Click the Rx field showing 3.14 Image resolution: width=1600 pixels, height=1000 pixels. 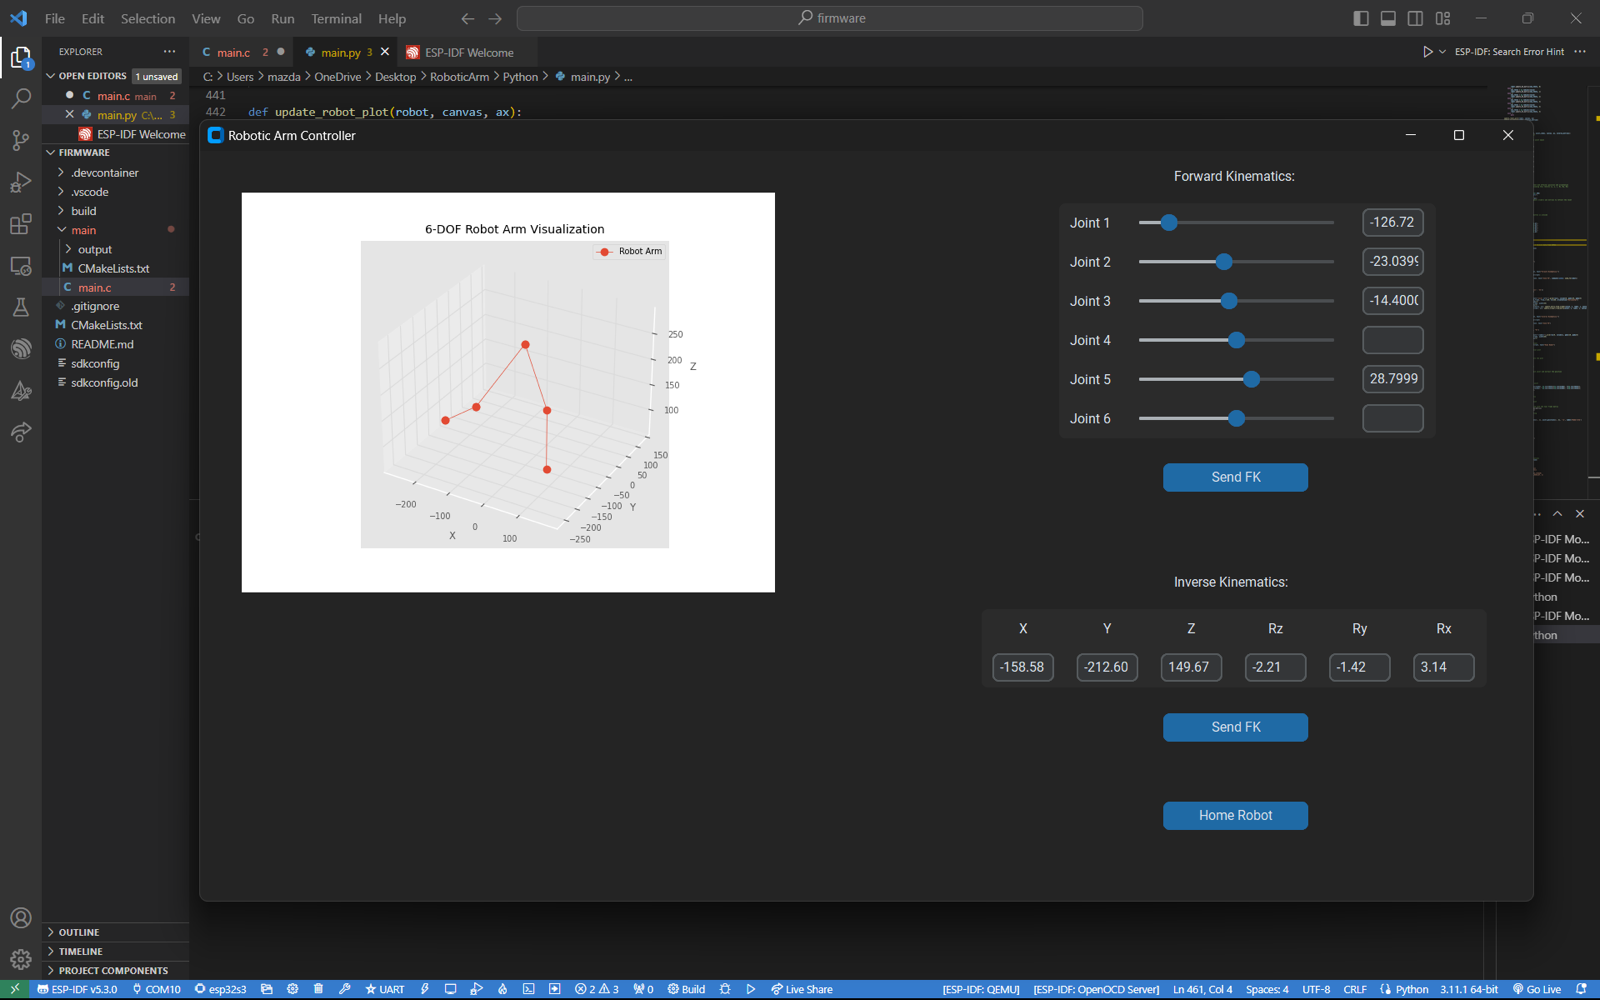click(x=1443, y=667)
